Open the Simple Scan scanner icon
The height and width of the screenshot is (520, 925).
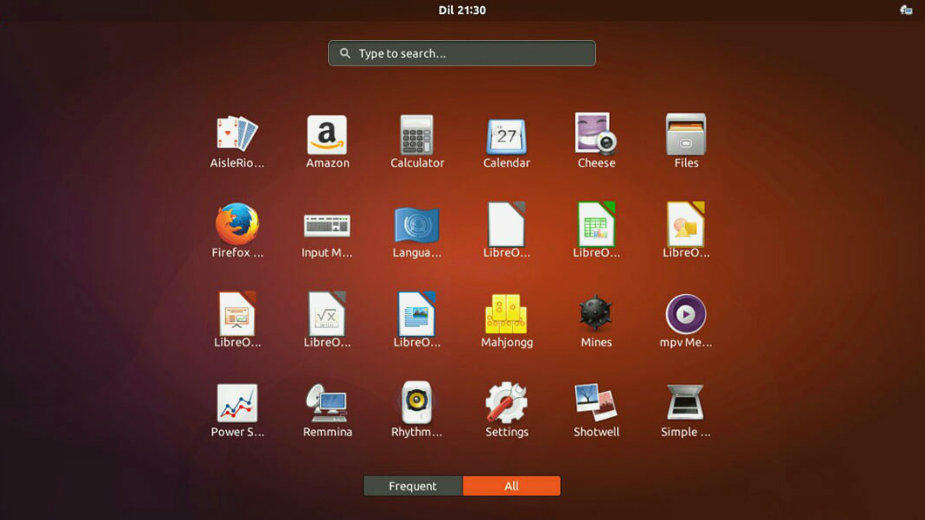[685, 403]
